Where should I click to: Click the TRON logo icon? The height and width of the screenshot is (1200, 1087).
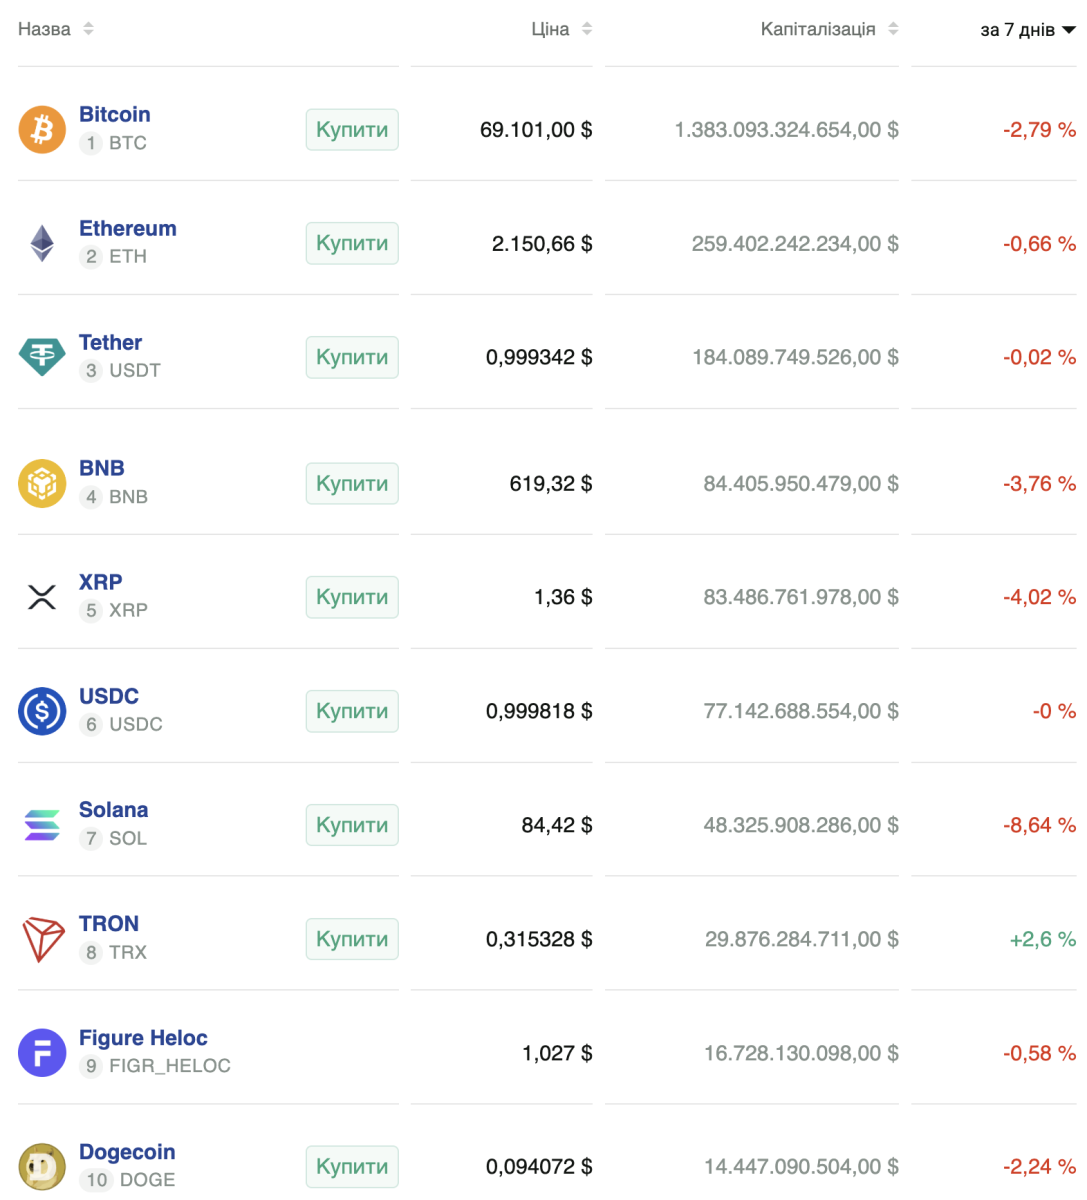coord(42,939)
